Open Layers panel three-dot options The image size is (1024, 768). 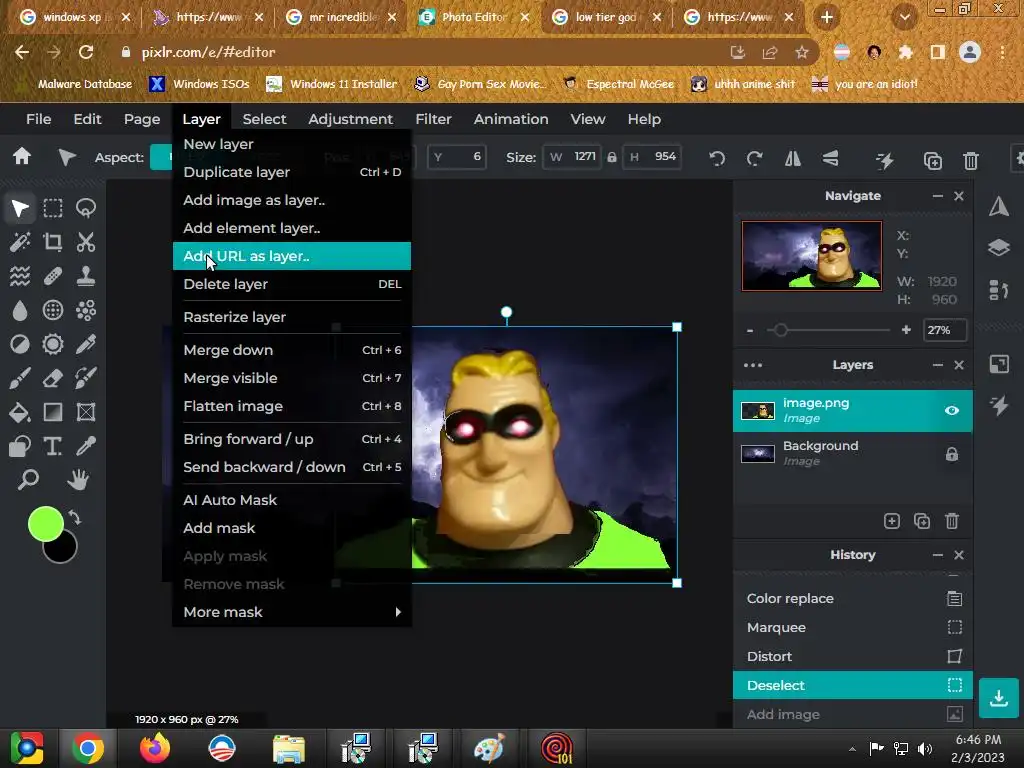coord(753,365)
